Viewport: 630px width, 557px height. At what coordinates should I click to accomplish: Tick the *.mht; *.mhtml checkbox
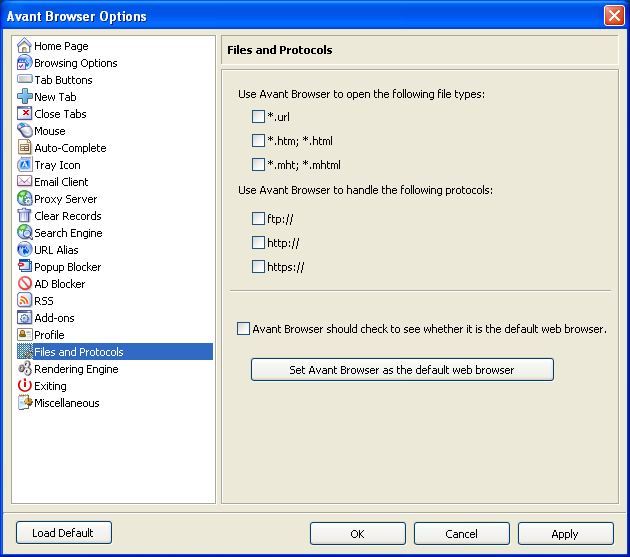[x=258, y=165]
